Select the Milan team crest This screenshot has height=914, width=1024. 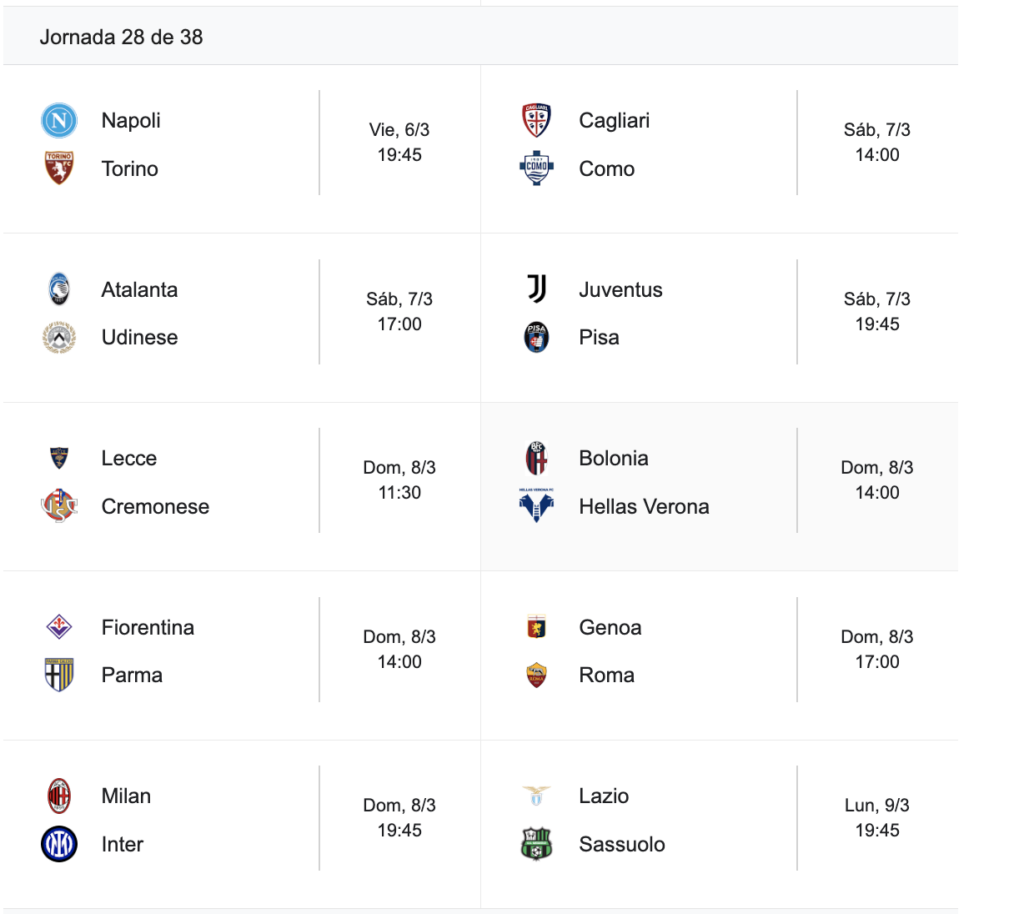59,797
